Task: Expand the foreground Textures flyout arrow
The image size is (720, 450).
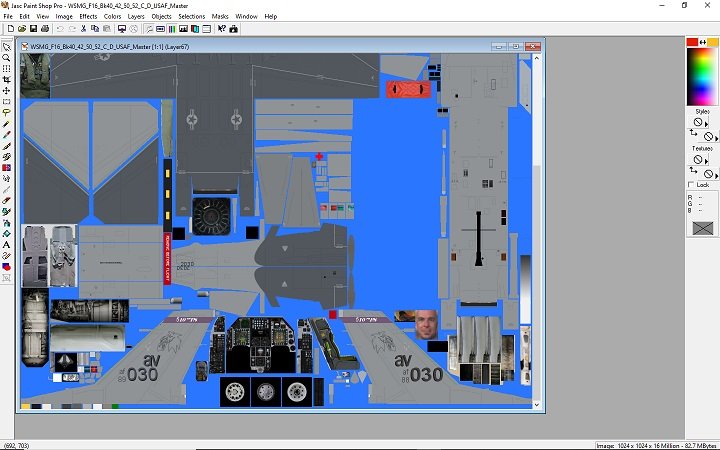Action: click(708, 161)
